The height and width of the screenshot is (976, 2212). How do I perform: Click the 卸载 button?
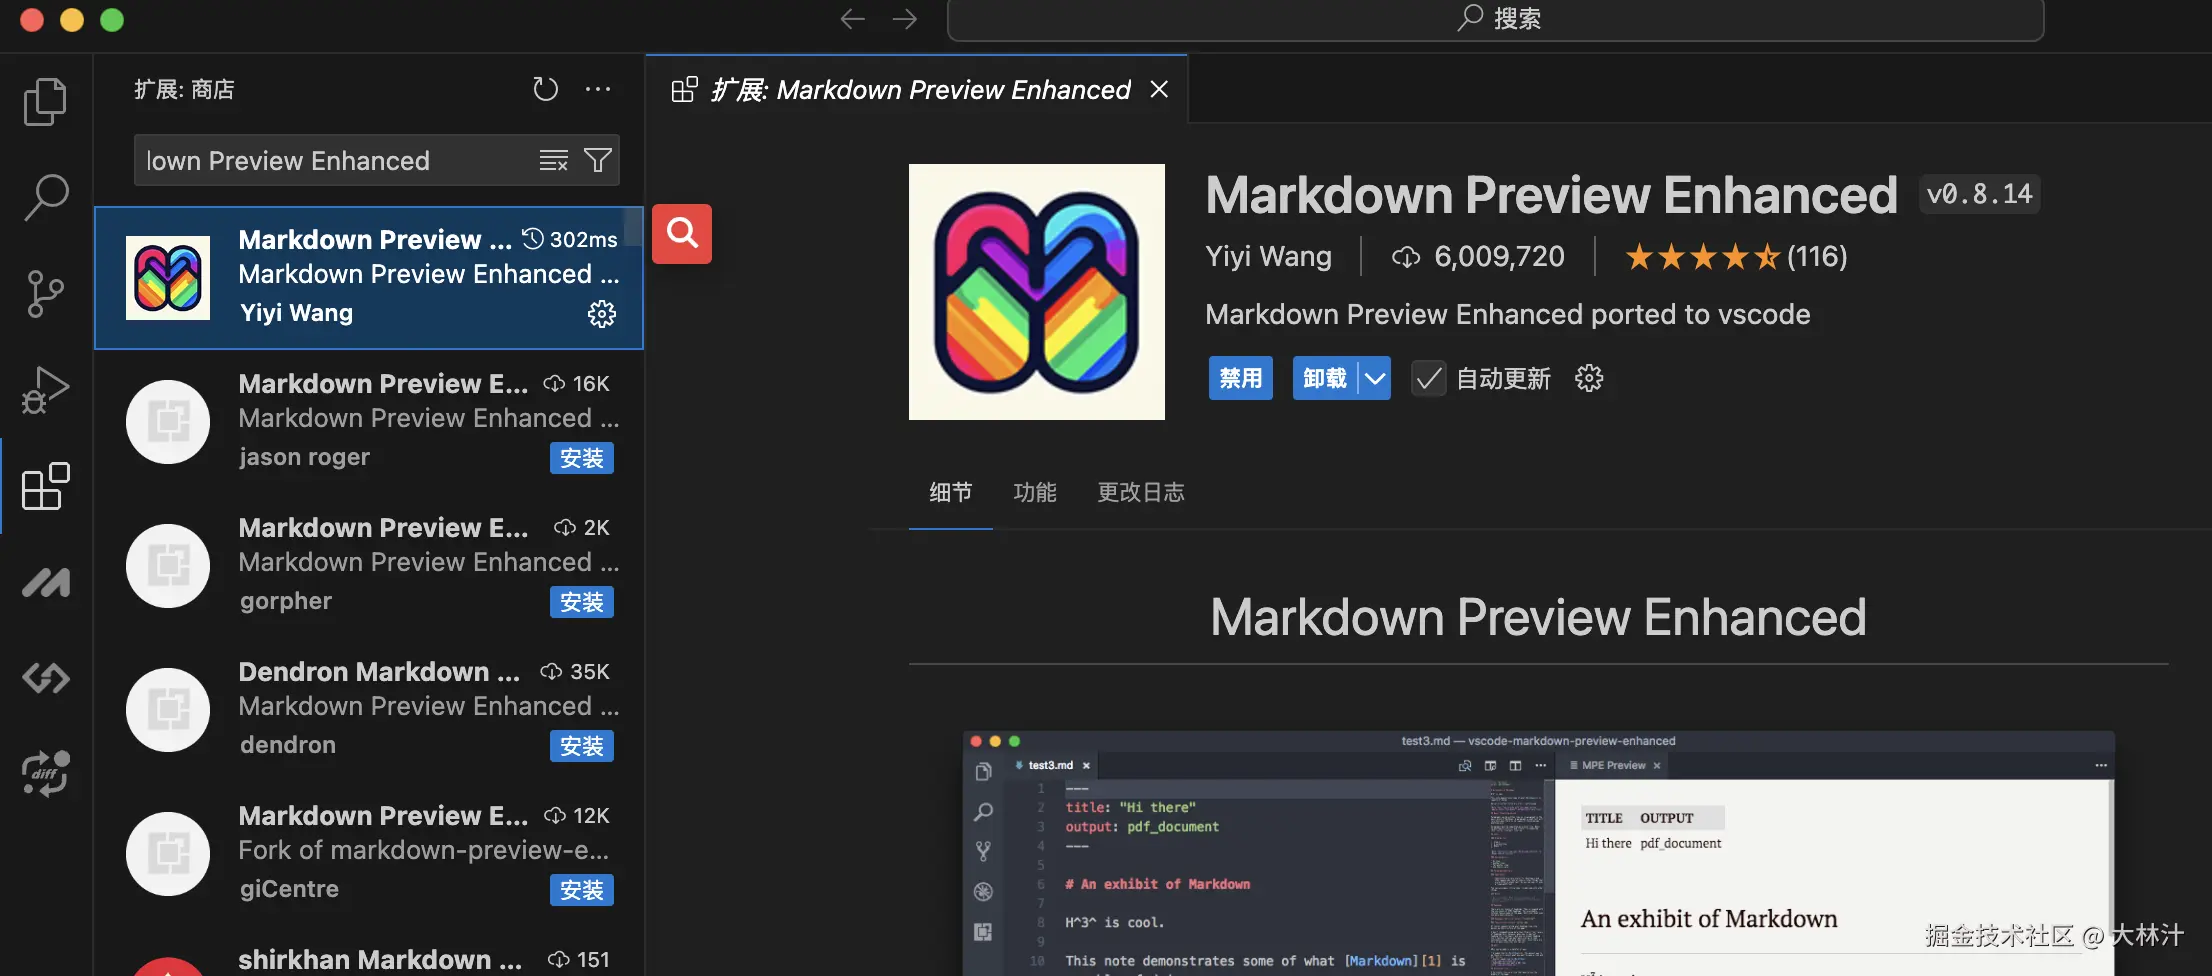(x=1325, y=378)
